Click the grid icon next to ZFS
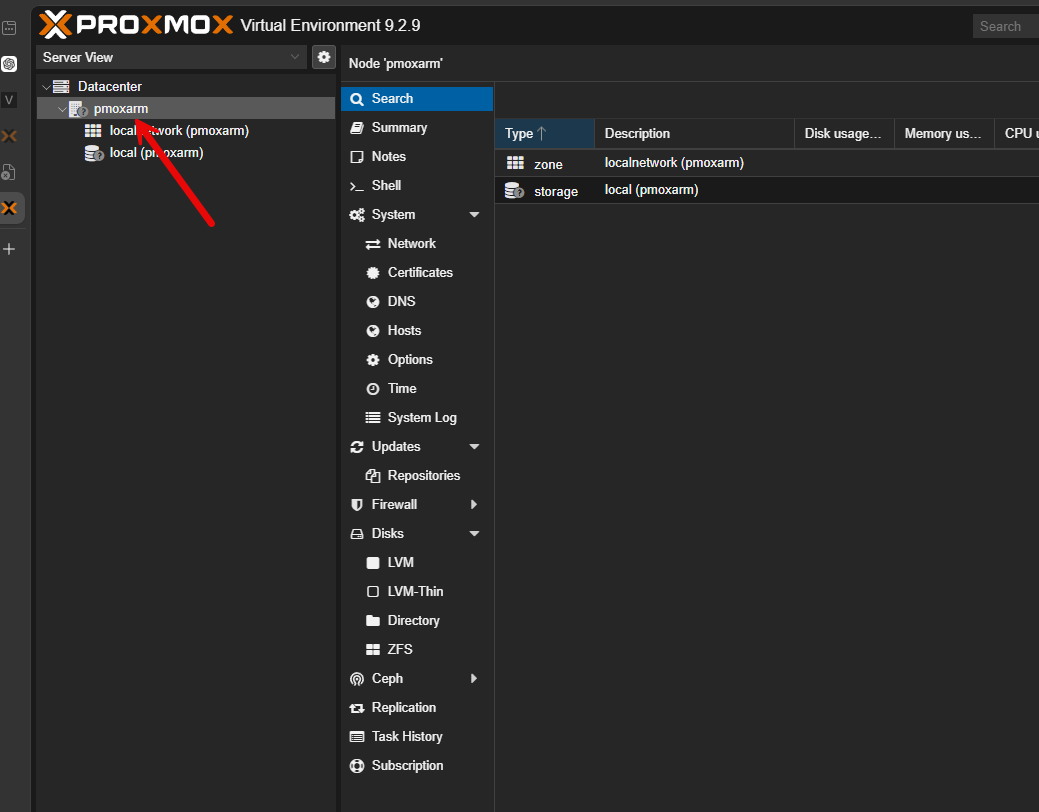This screenshot has height=812, width=1039. pyautogui.click(x=373, y=650)
